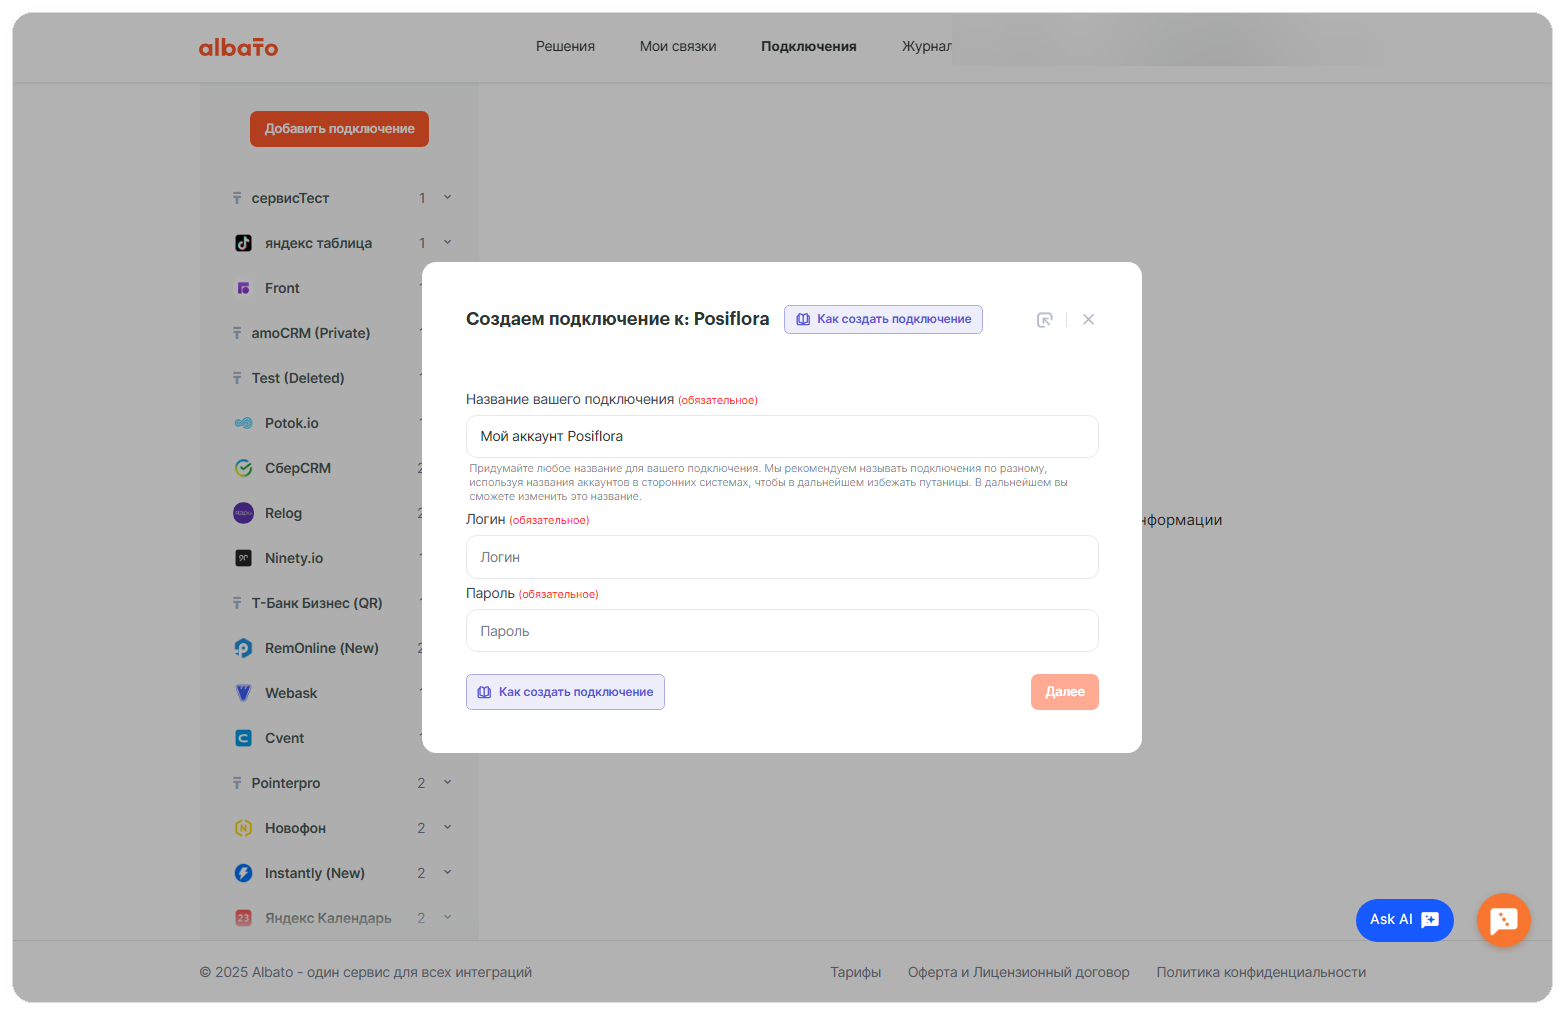Open Оферта и Лицензионный договор link
This screenshot has height=1015, width=1565.
tap(1018, 972)
